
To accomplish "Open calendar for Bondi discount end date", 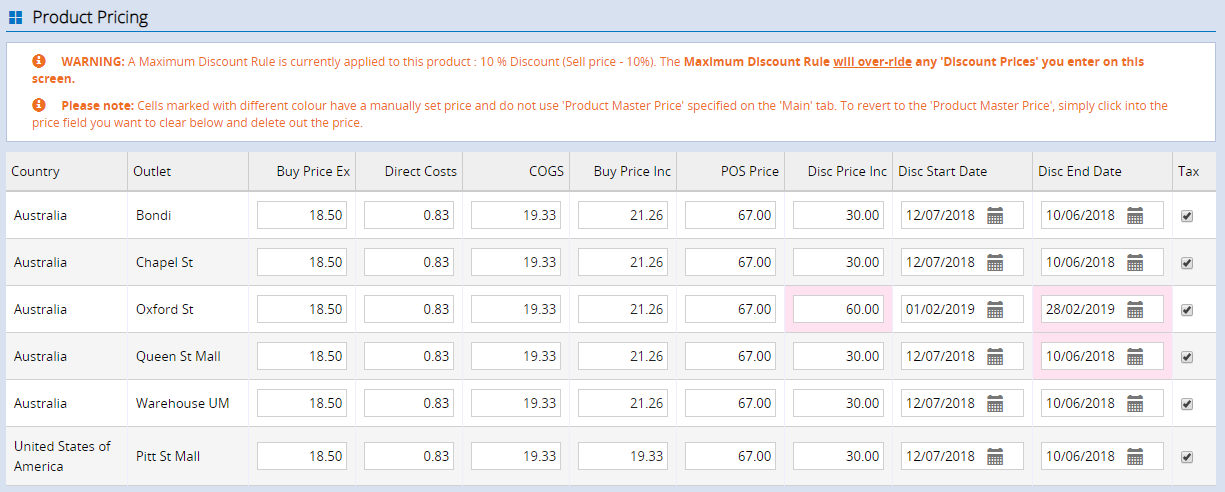I will point(1135,215).
